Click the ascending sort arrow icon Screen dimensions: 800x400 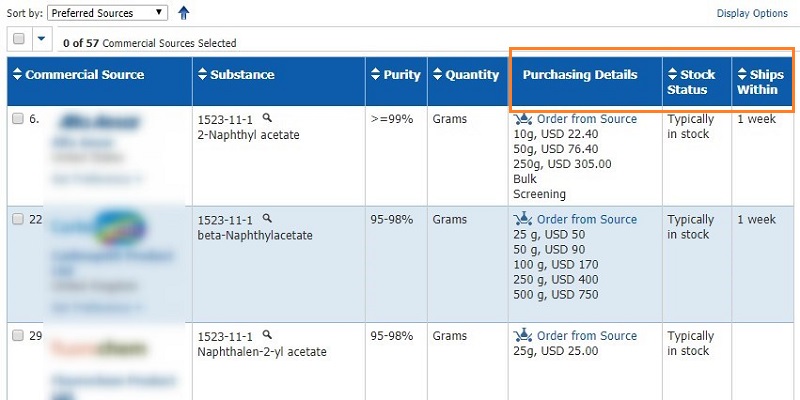183,13
